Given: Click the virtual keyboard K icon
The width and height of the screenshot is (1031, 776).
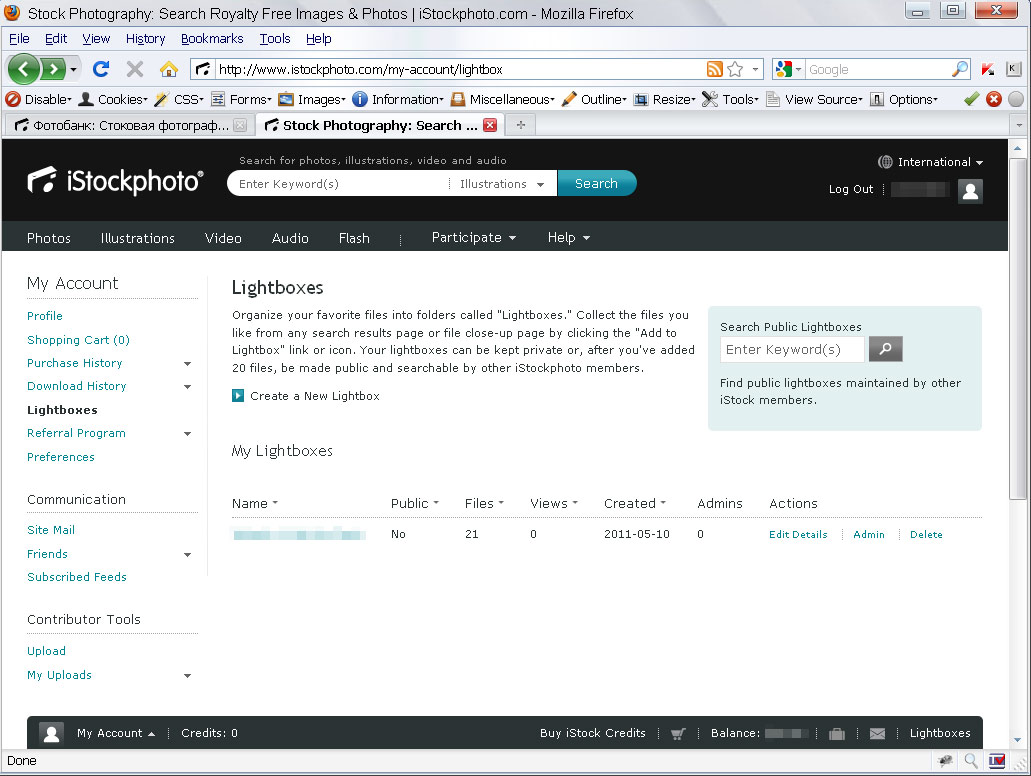Looking at the screenshot, I should point(1013,68).
